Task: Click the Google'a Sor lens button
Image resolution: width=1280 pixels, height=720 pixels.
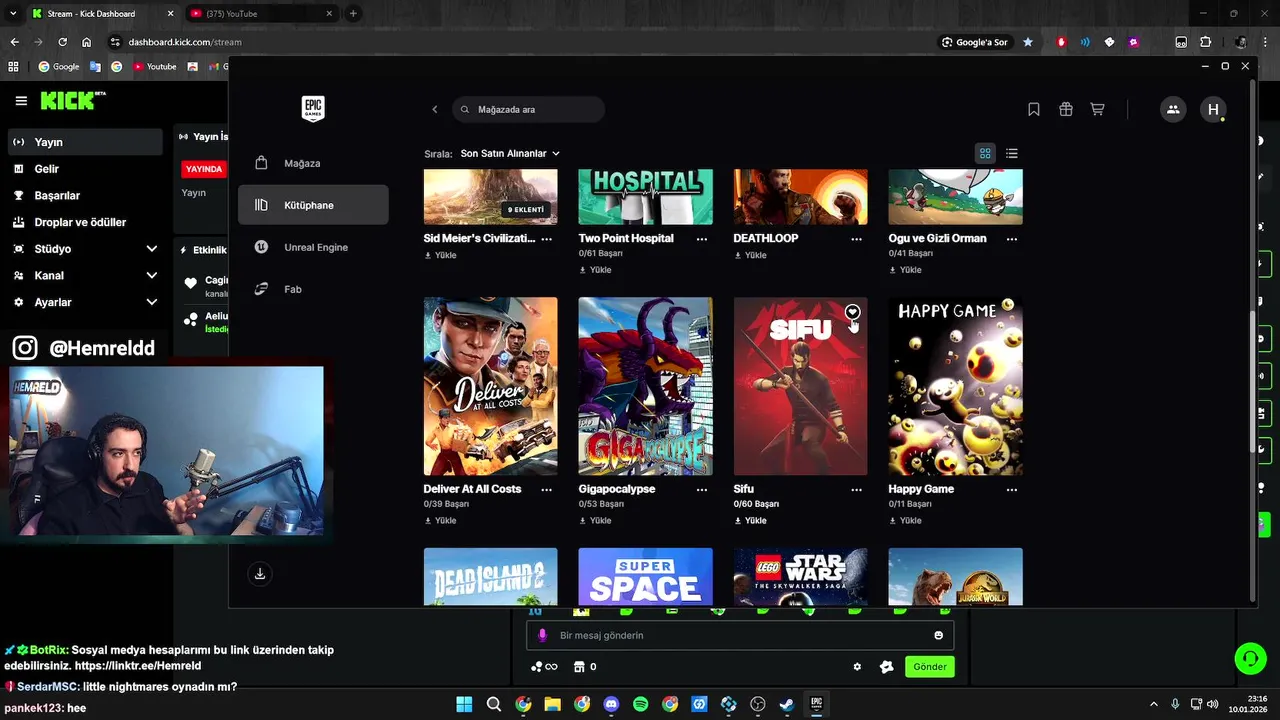Action: (975, 42)
